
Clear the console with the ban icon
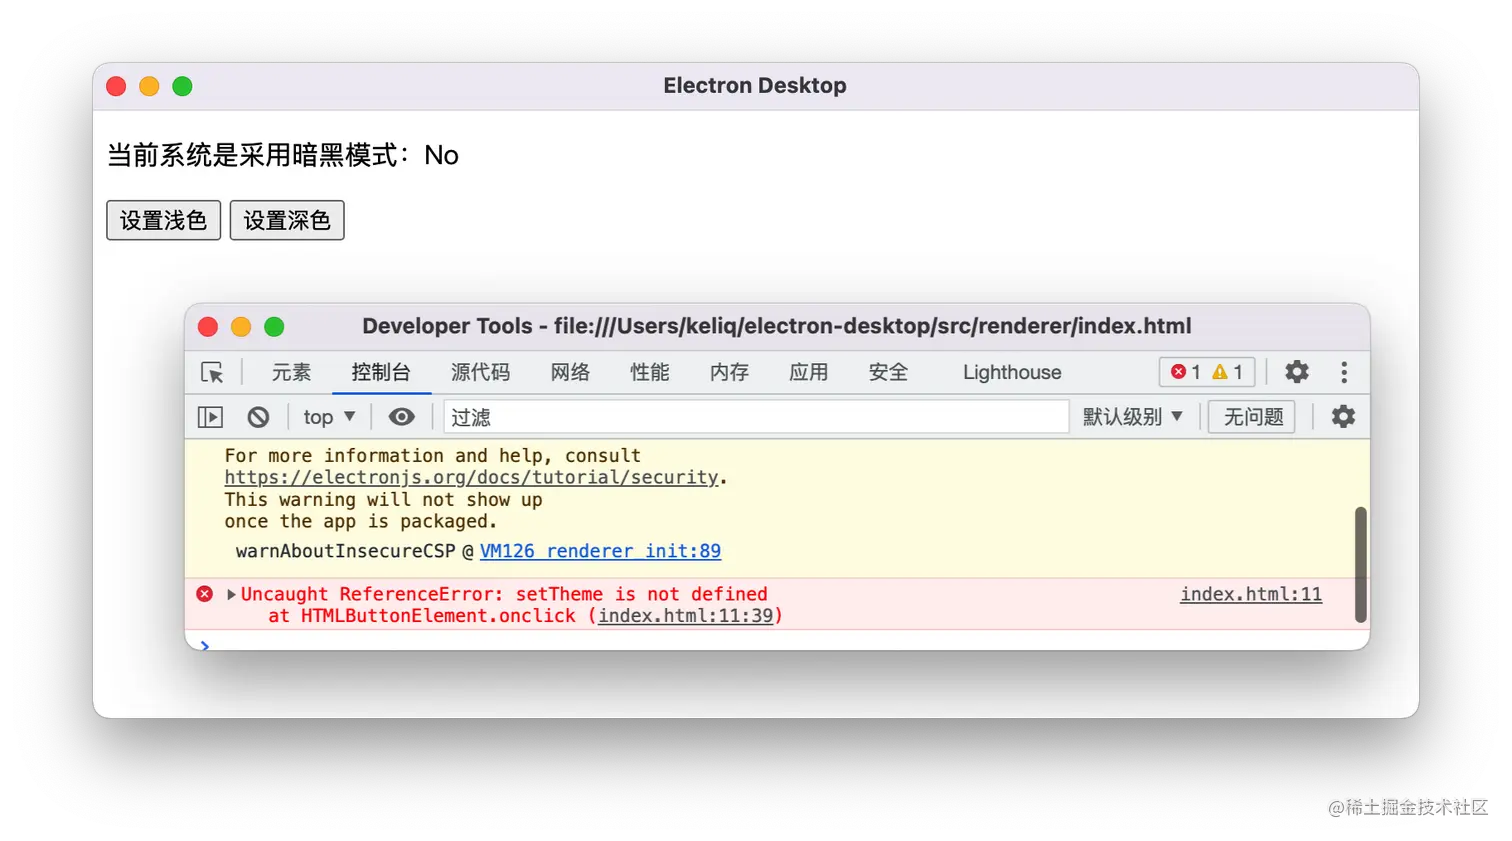click(x=258, y=417)
